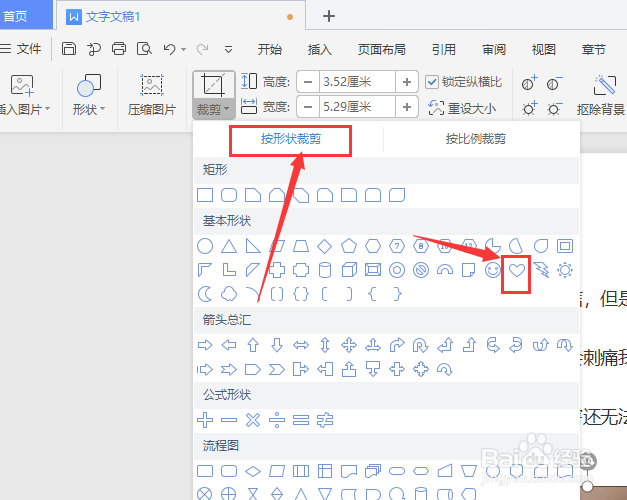627x500 pixels.
Task: Select the multiply formula shape
Action: [253, 420]
